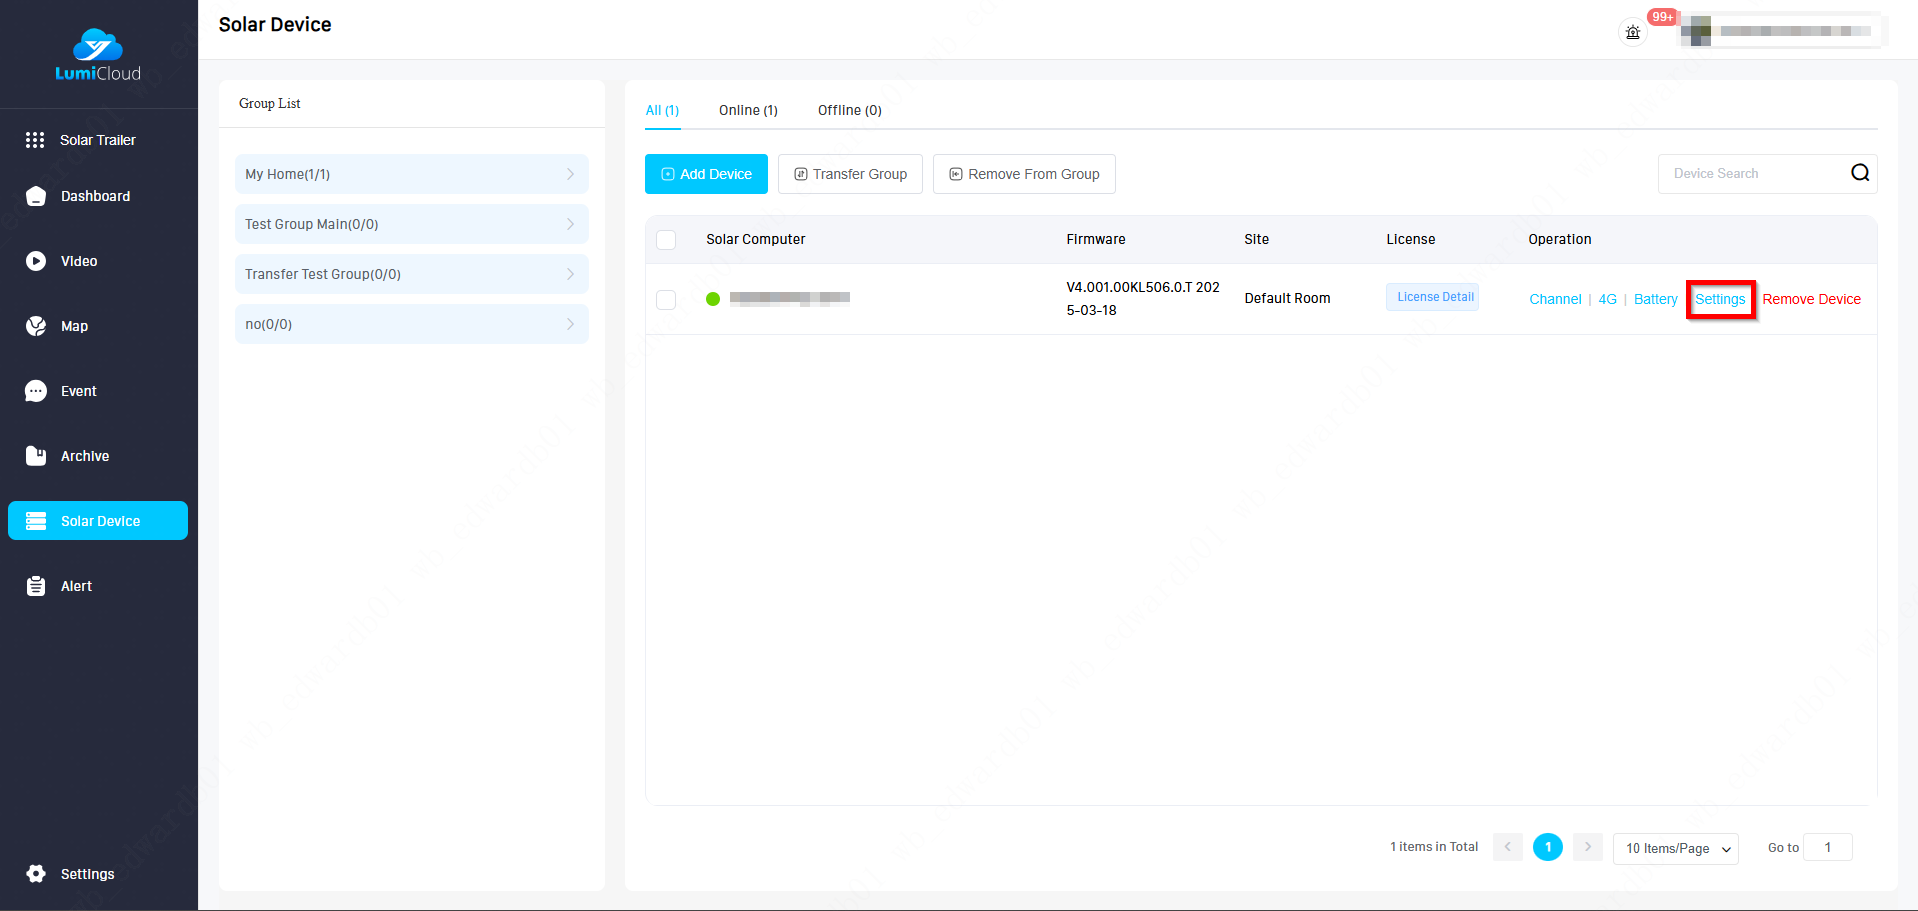Viewport: 1918px width, 911px height.
Task: Switch to the Offline (0) tab
Action: point(849,110)
